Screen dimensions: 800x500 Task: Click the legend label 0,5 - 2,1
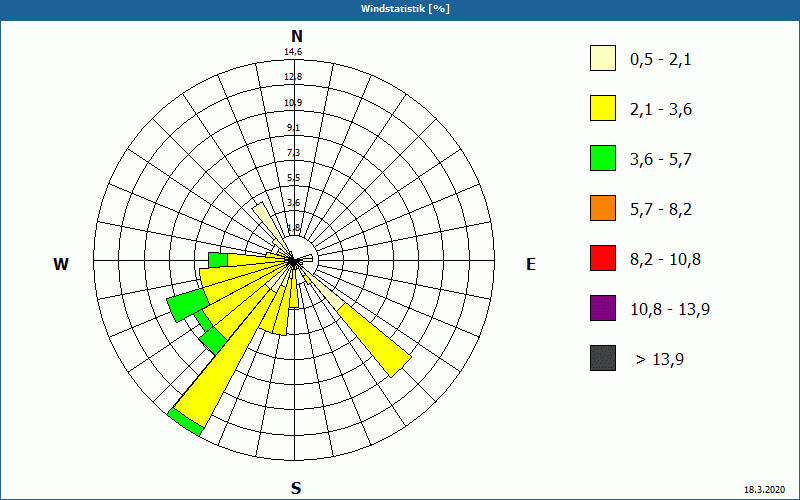click(661, 60)
